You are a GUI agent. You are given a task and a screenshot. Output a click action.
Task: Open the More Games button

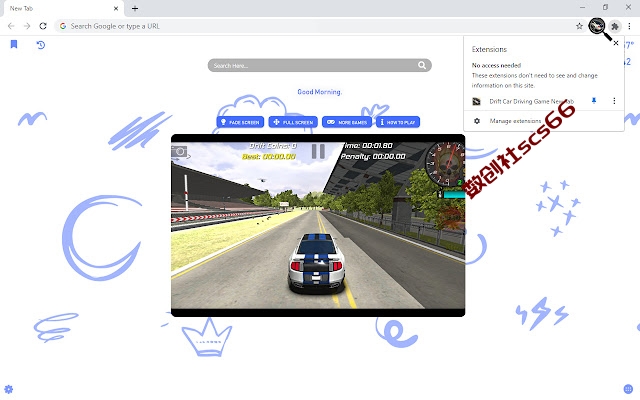pos(347,122)
